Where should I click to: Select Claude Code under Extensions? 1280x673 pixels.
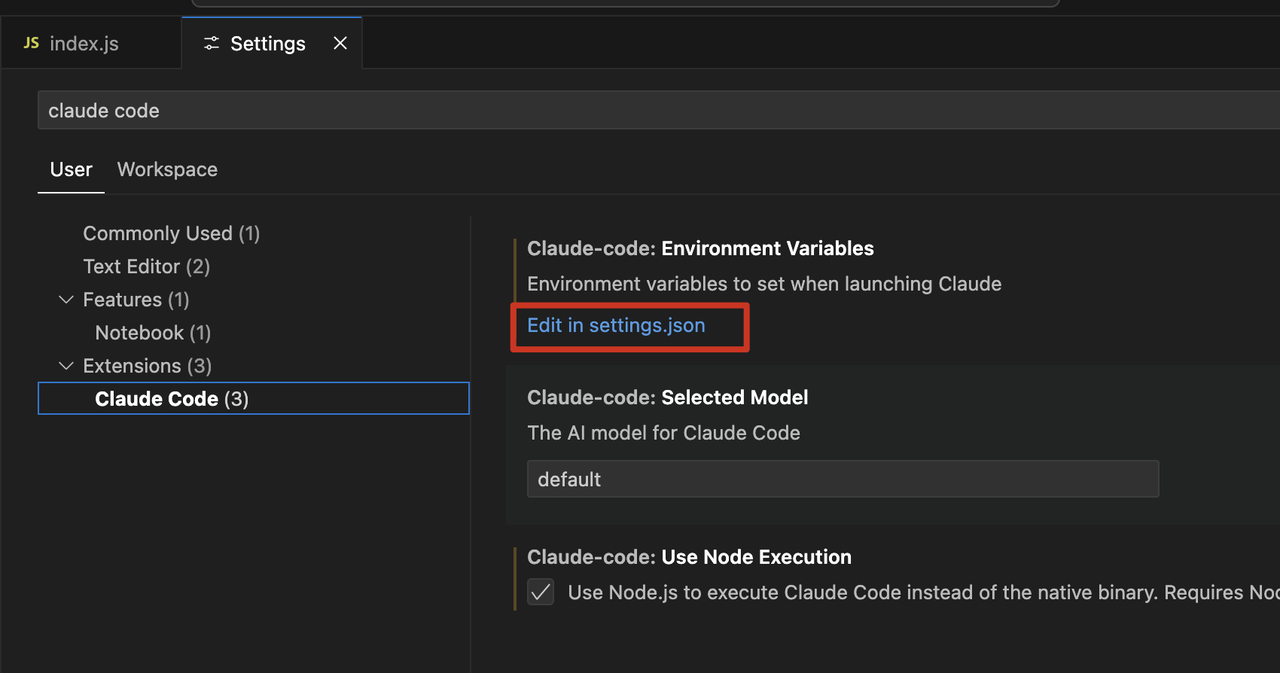pyautogui.click(x=171, y=398)
